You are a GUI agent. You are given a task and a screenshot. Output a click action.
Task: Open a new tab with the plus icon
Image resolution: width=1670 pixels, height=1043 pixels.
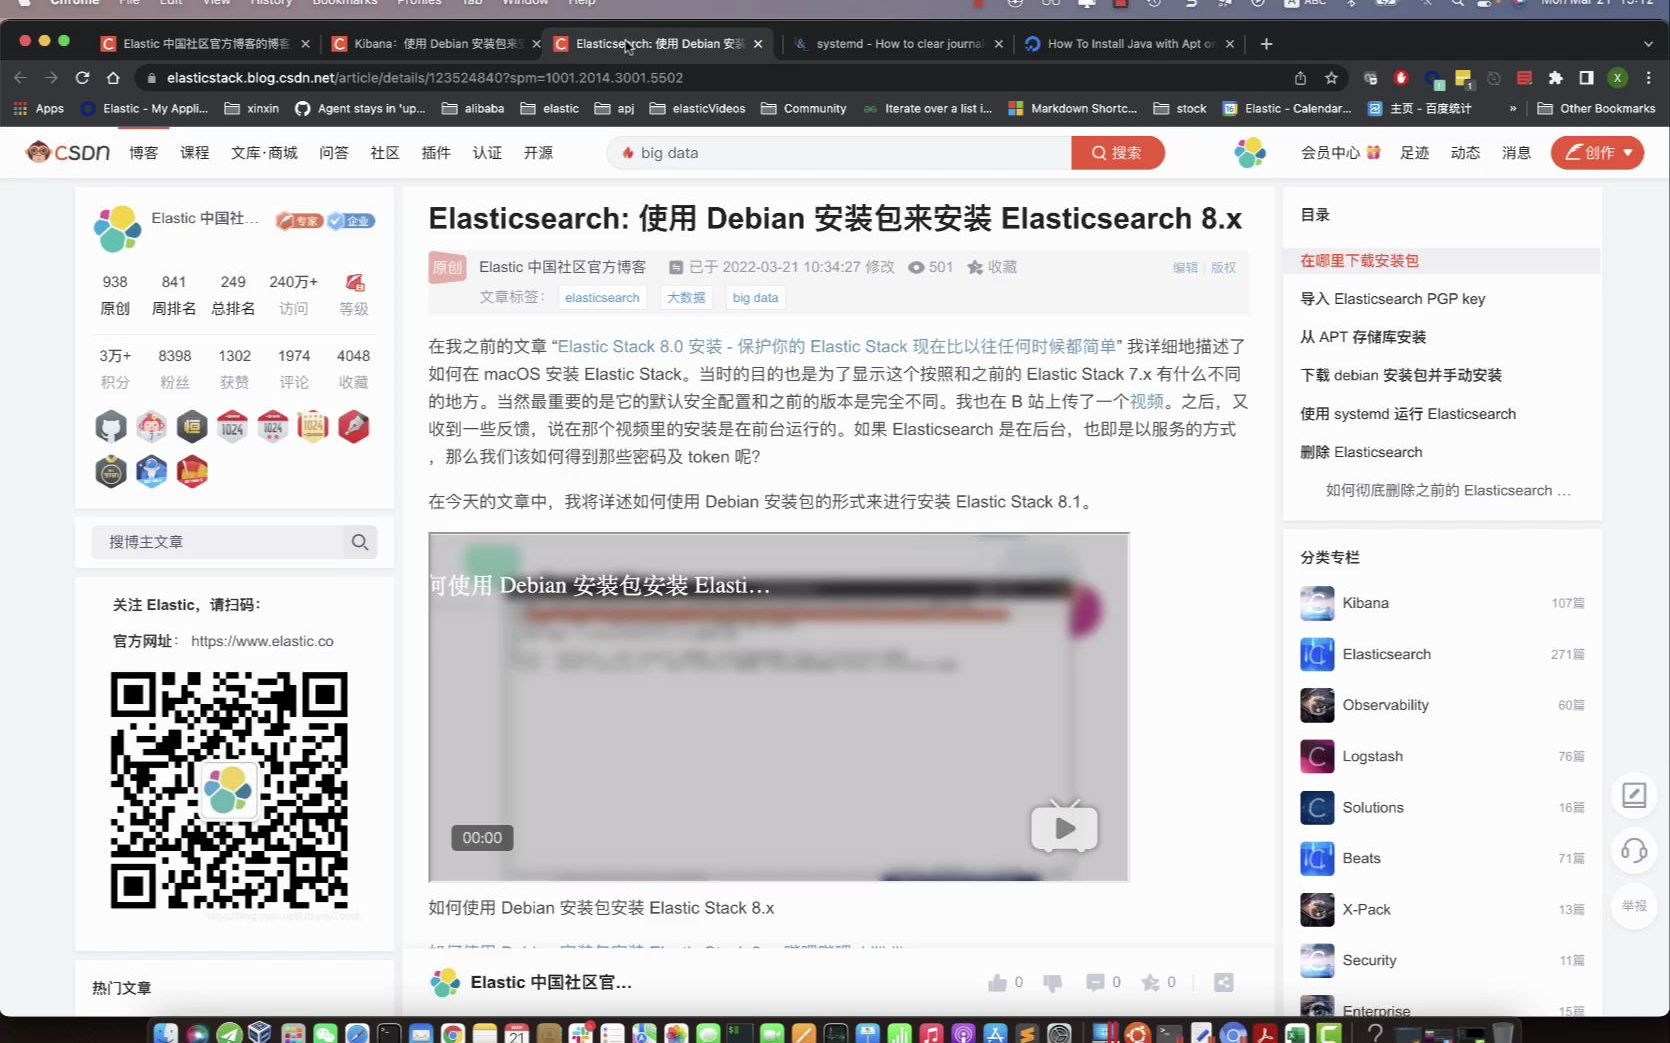pos(1266,44)
